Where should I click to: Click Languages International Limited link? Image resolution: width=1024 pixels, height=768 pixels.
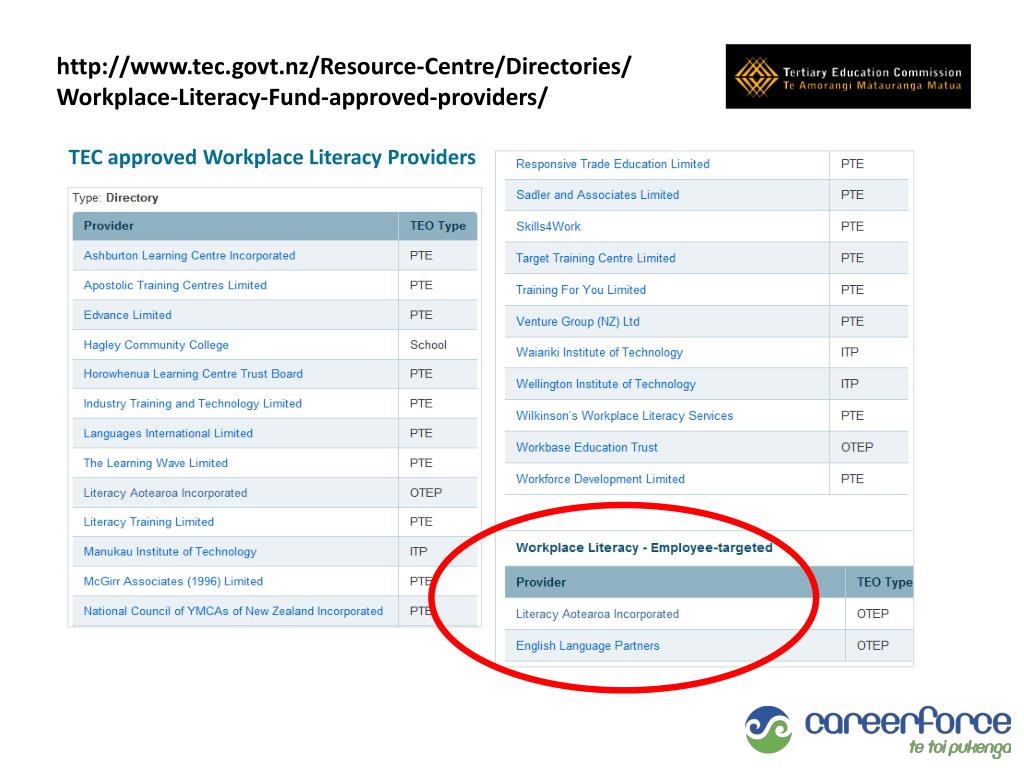(168, 433)
